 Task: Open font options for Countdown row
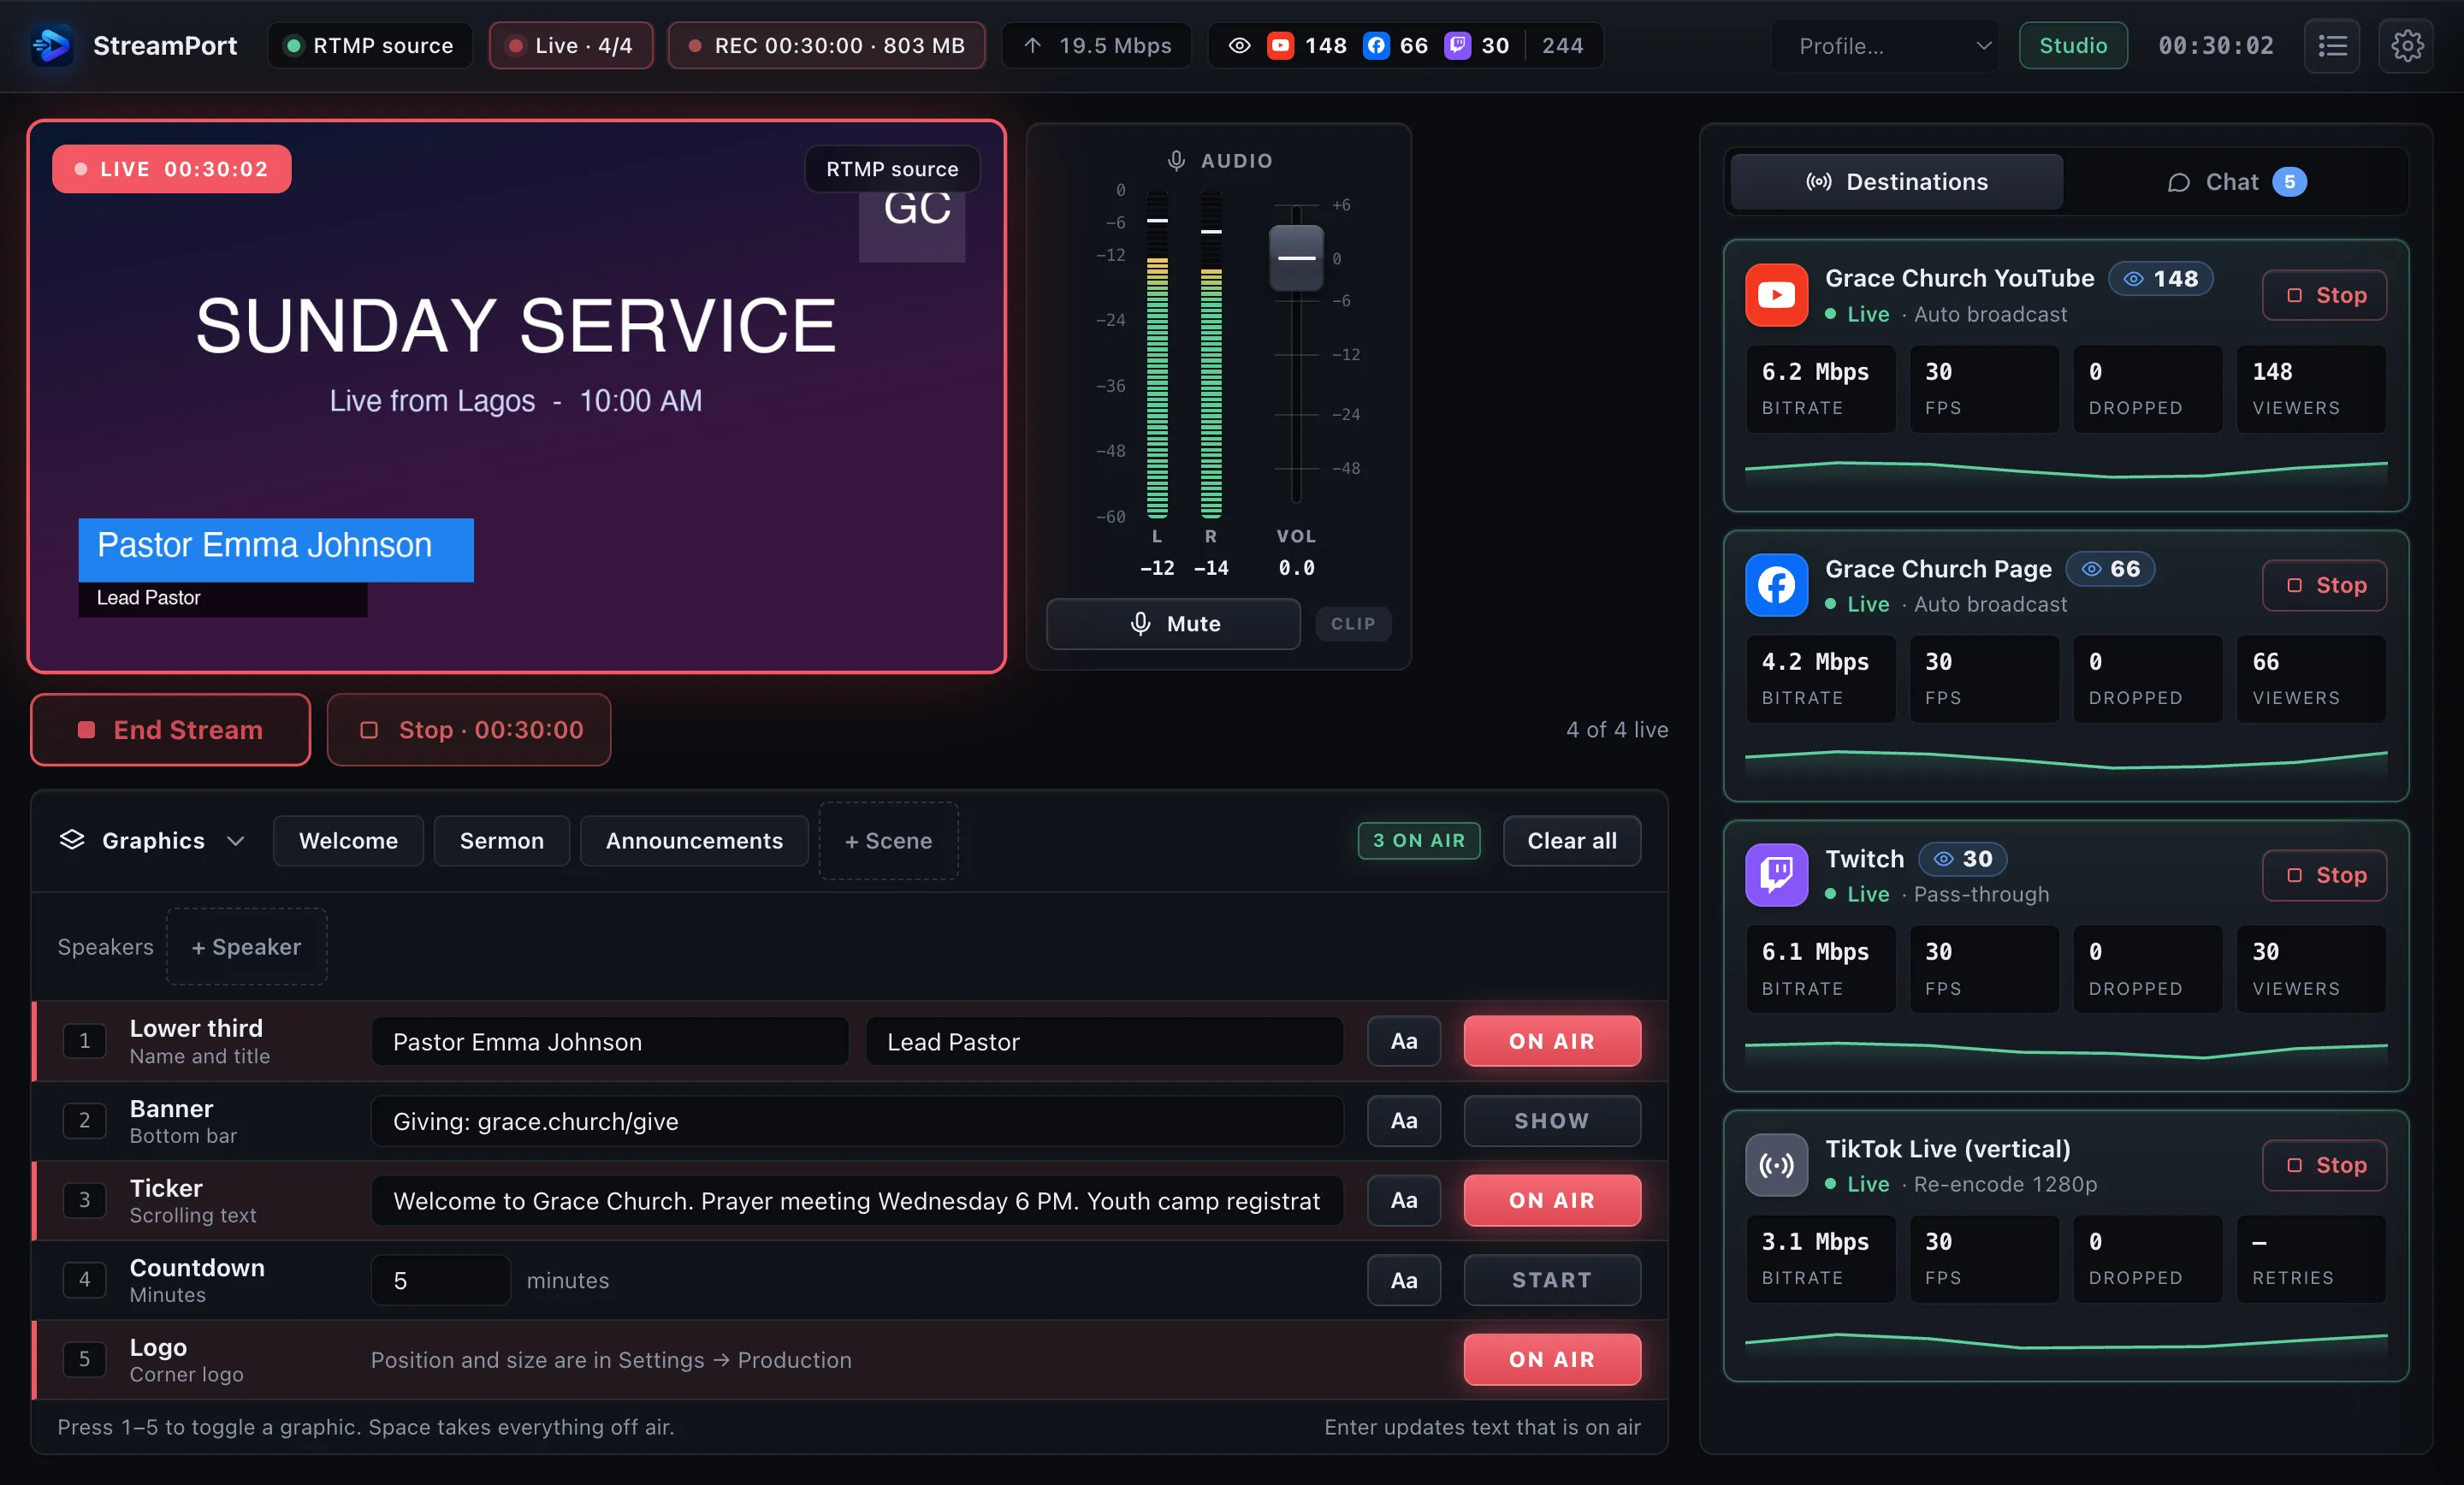click(x=1403, y=1280)
